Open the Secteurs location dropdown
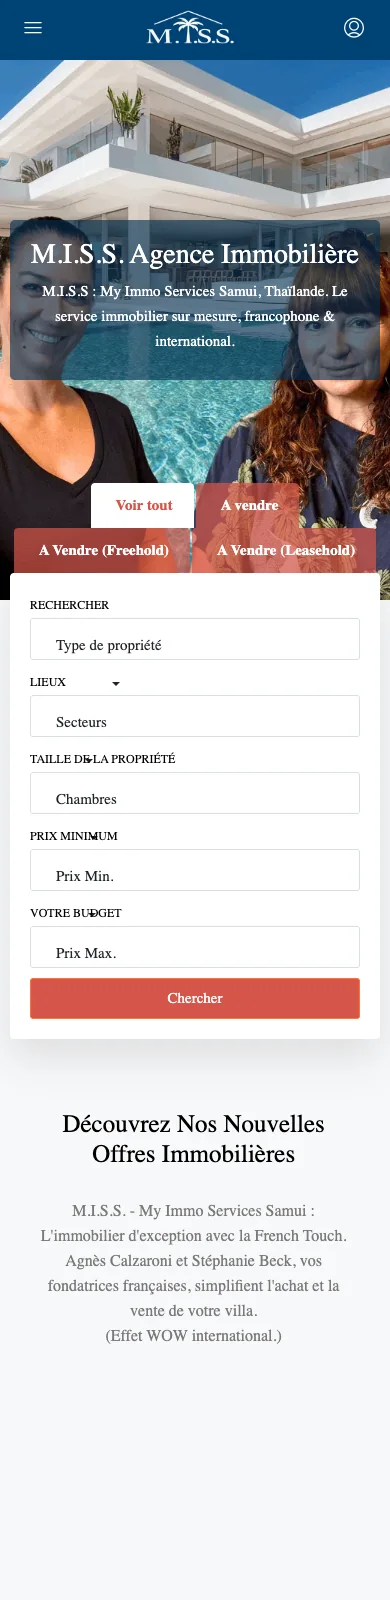 click(x=195, y=716)
